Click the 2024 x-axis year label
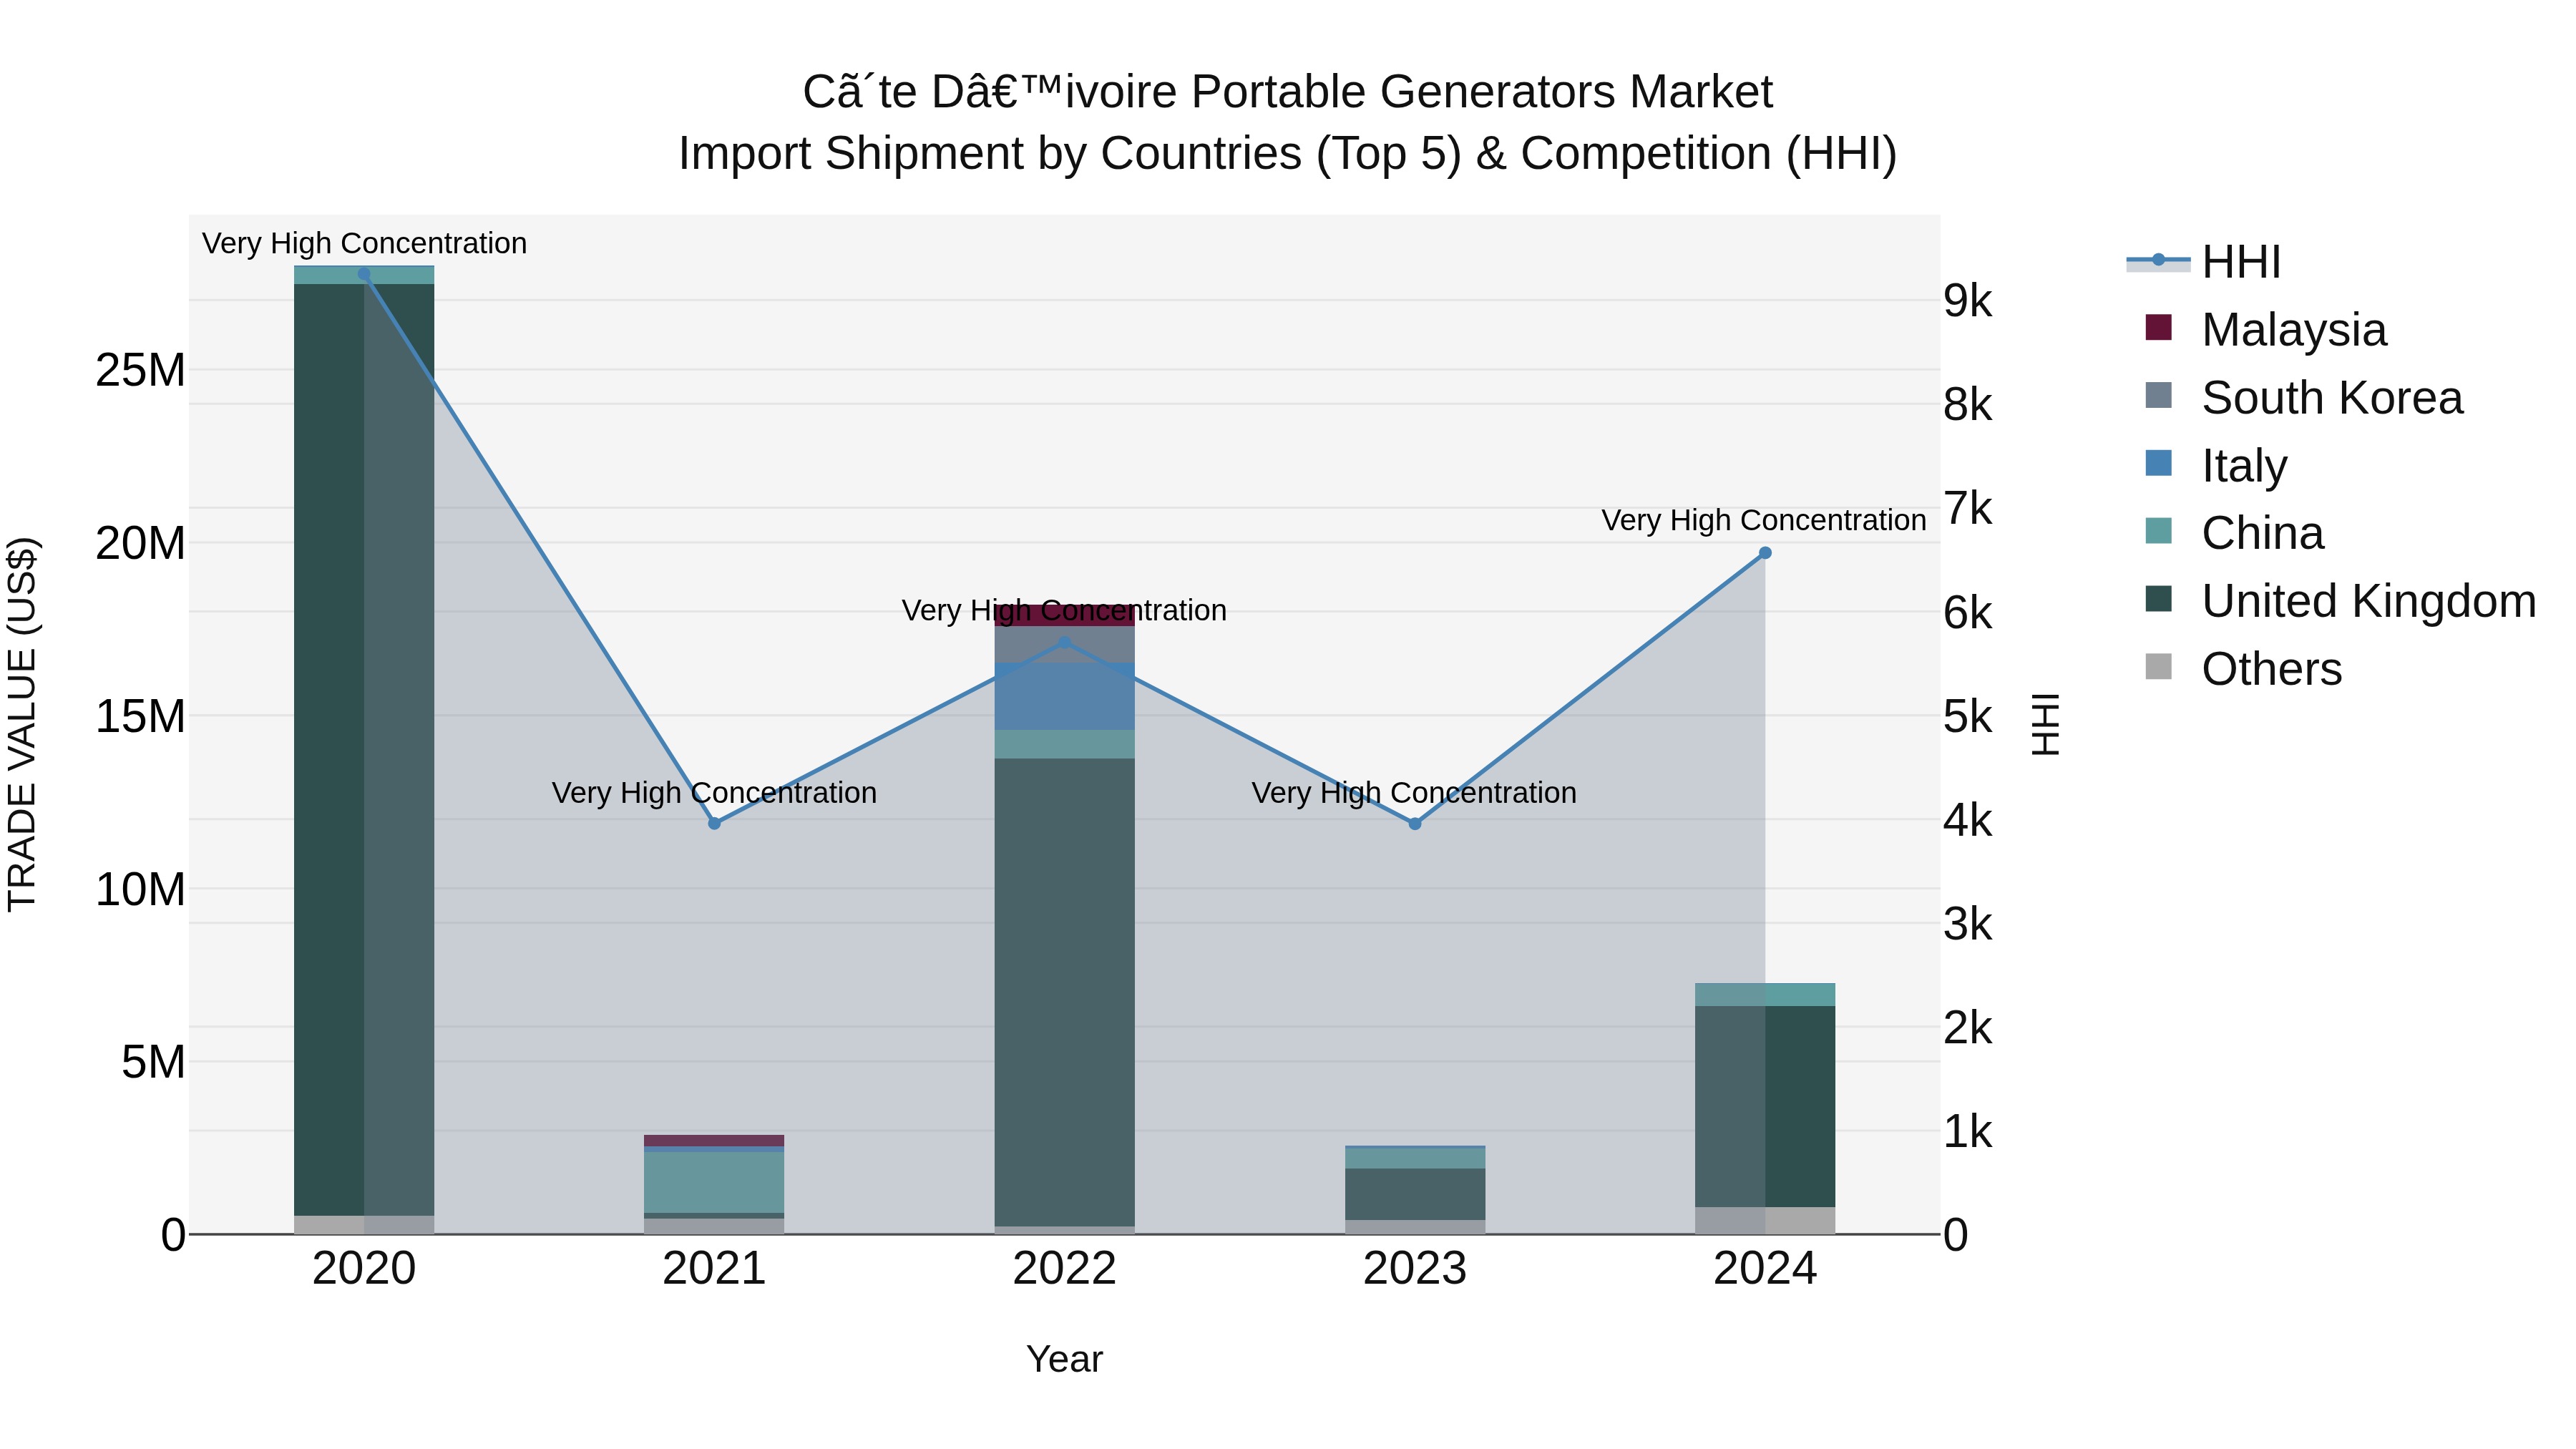The width and height of the screenshot is (2576, 1449). tap(1765, 1268)
